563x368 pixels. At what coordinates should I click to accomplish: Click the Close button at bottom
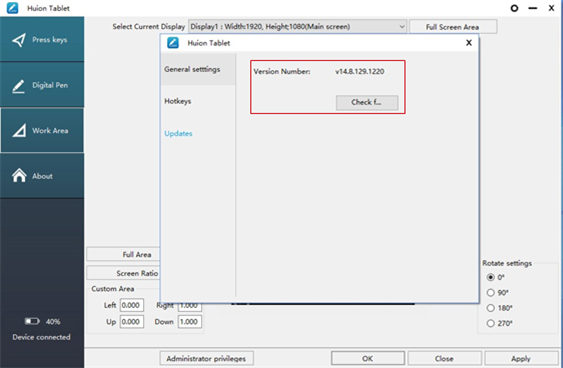[x=445, y=359]
